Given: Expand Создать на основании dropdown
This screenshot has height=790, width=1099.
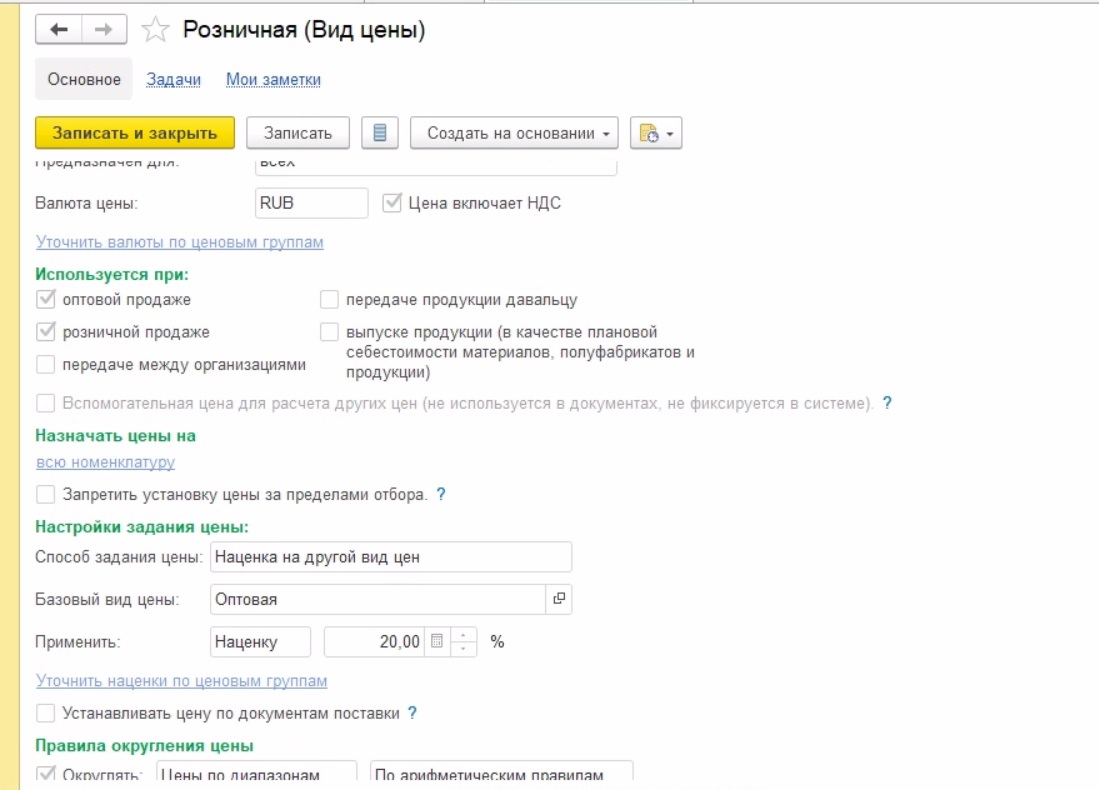Looking at the screenshot, I should pos(514,133).
